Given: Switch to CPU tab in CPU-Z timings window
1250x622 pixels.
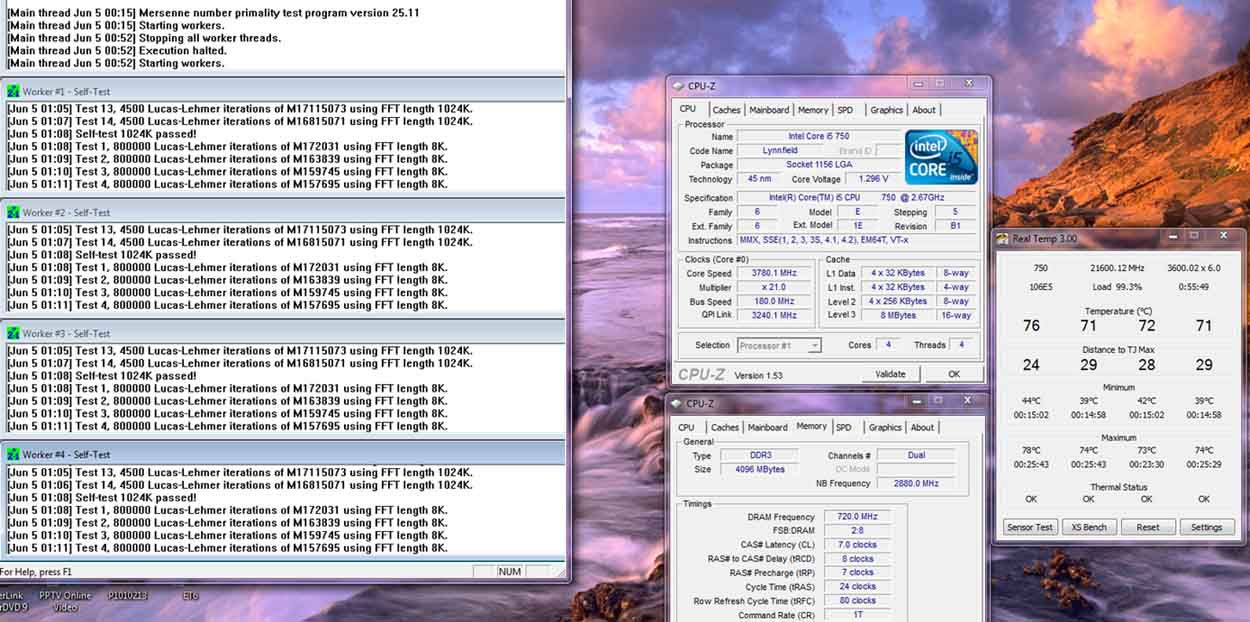Looking at the screenshot, I should (686, 427).
